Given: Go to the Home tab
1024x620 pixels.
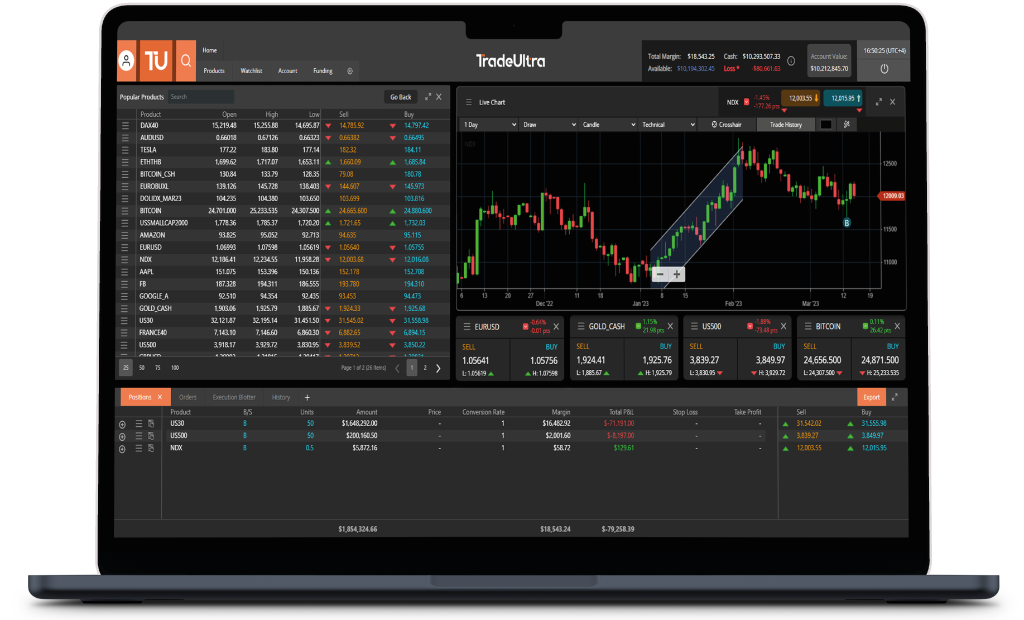Looking at the screenshot, I should pyautogui.click(x=210, y=50).
